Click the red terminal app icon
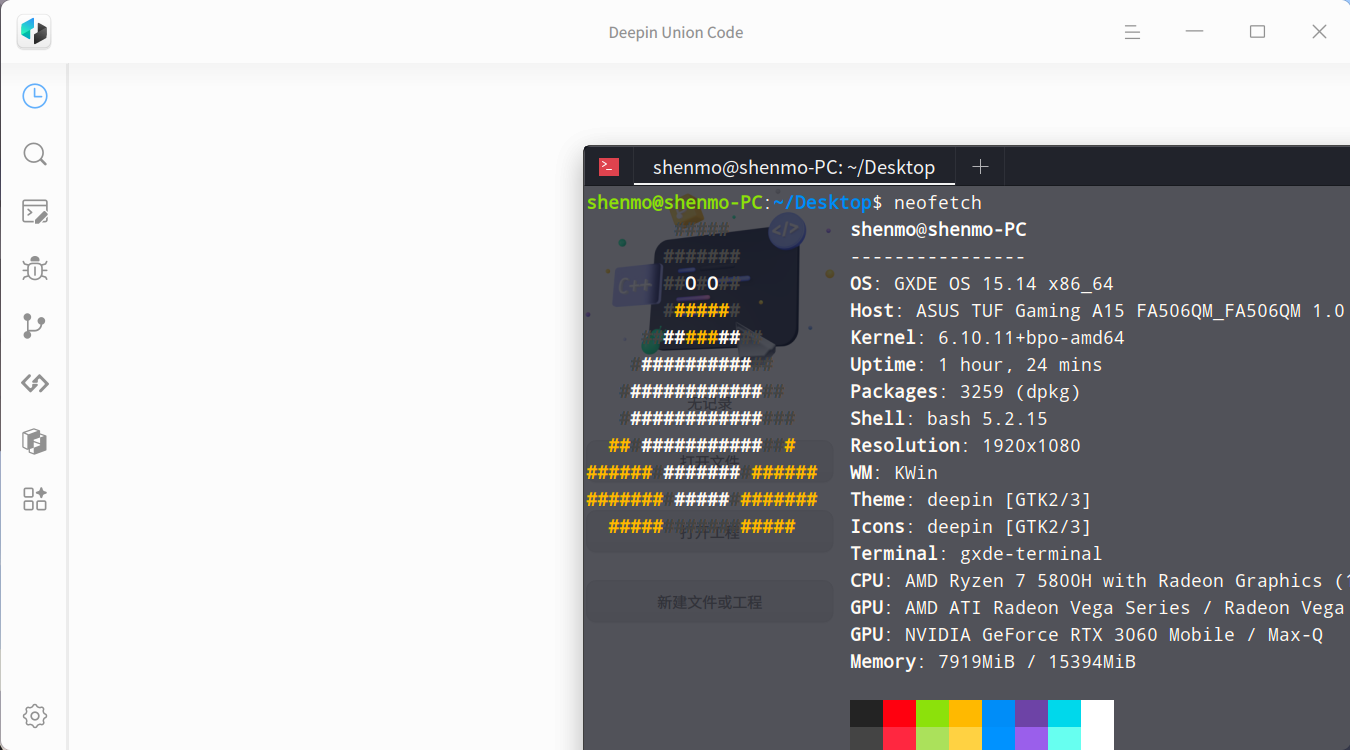Screen dimensions: 1350x750 (x=609, y=167)
